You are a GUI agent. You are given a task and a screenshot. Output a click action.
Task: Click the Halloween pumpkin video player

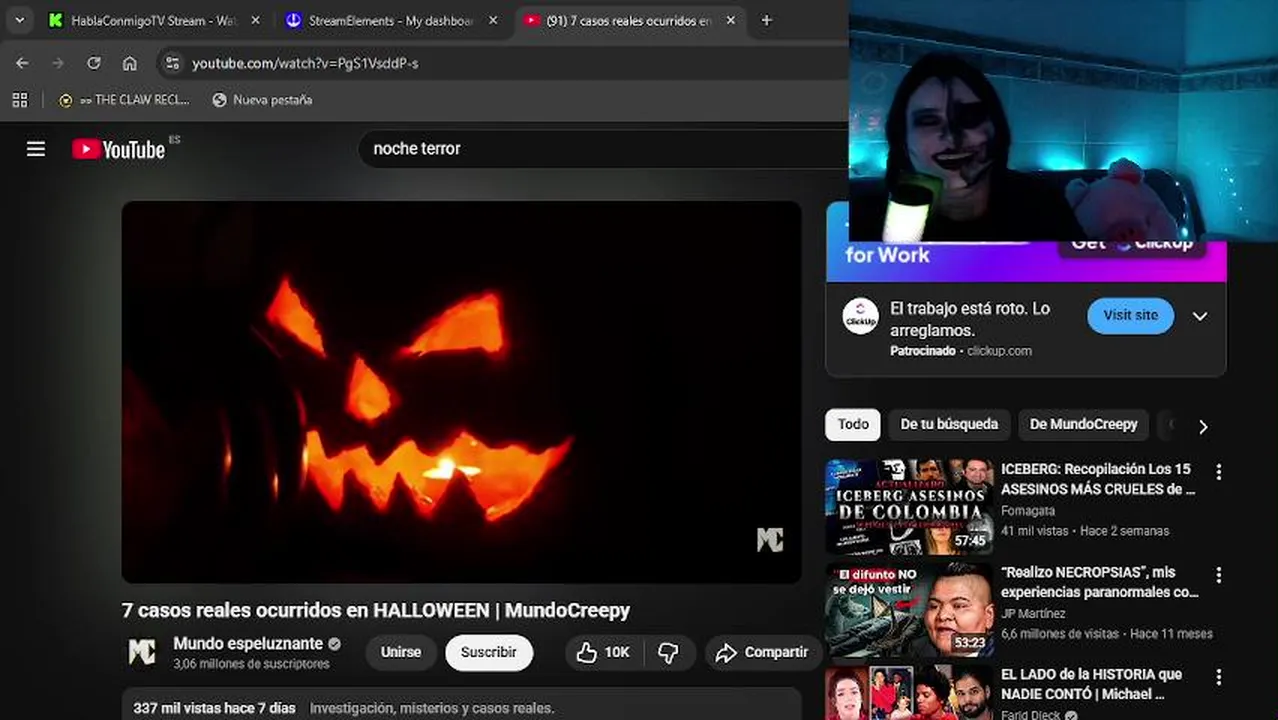[461, 392]
